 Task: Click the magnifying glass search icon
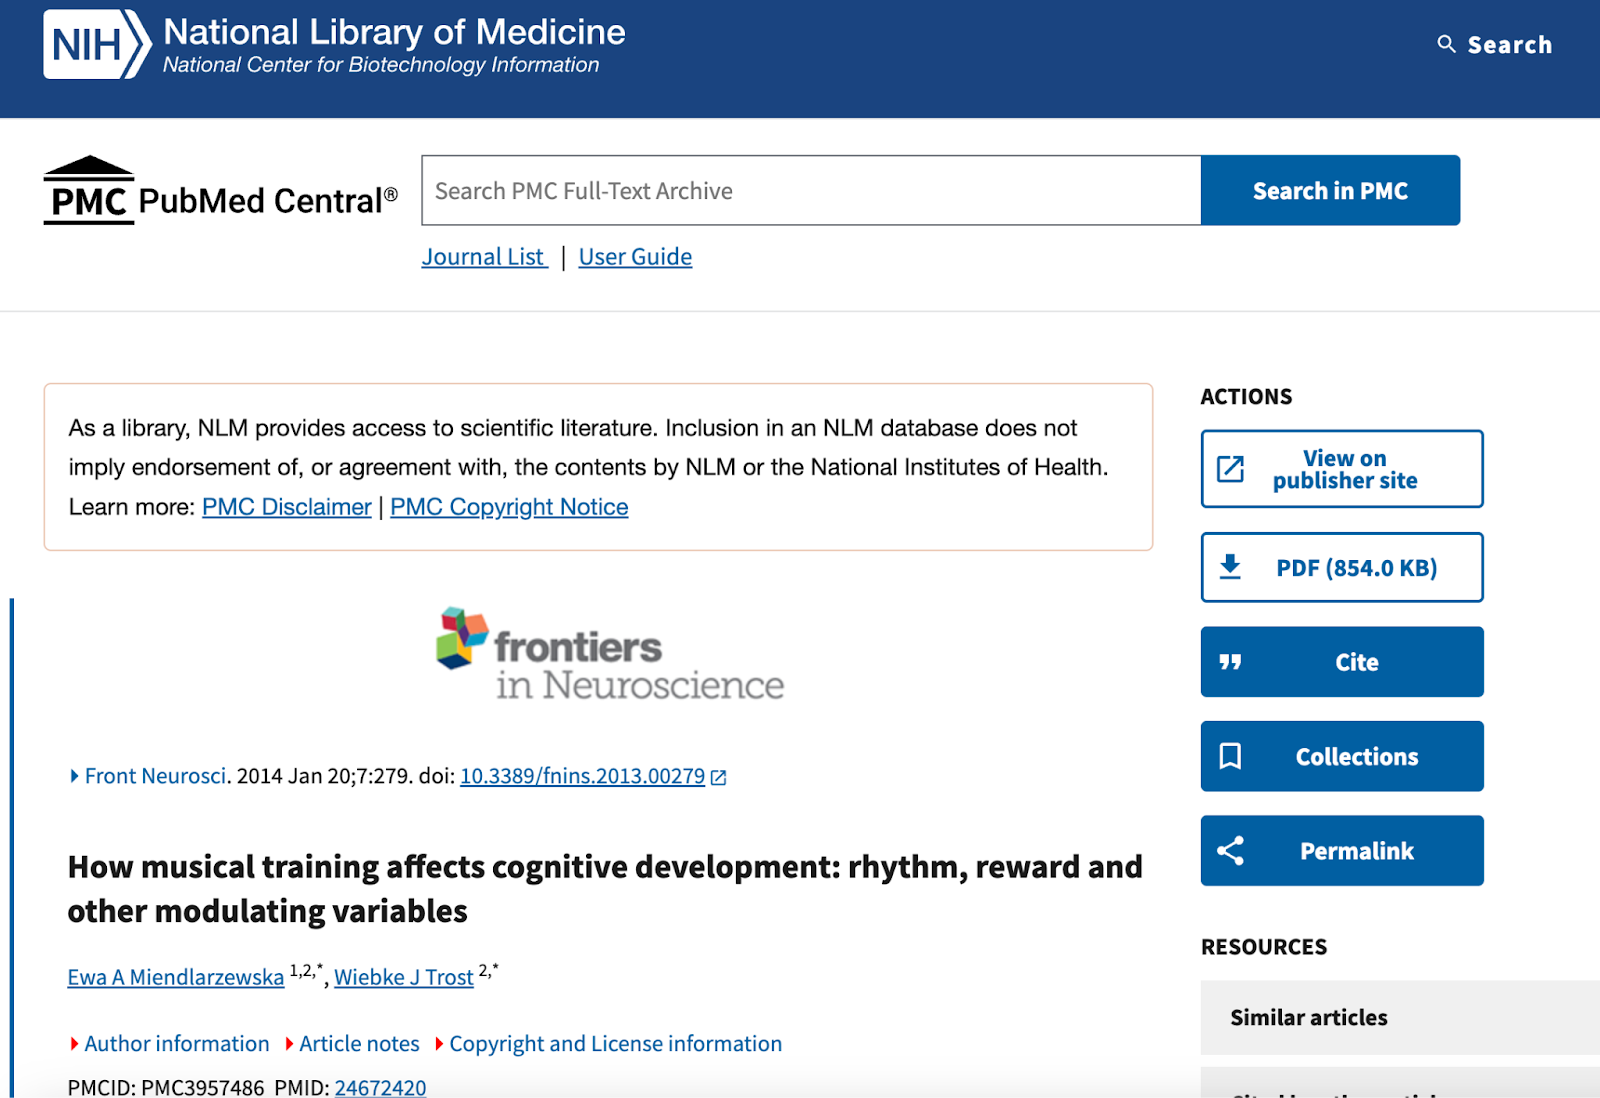pos(1446,44)
